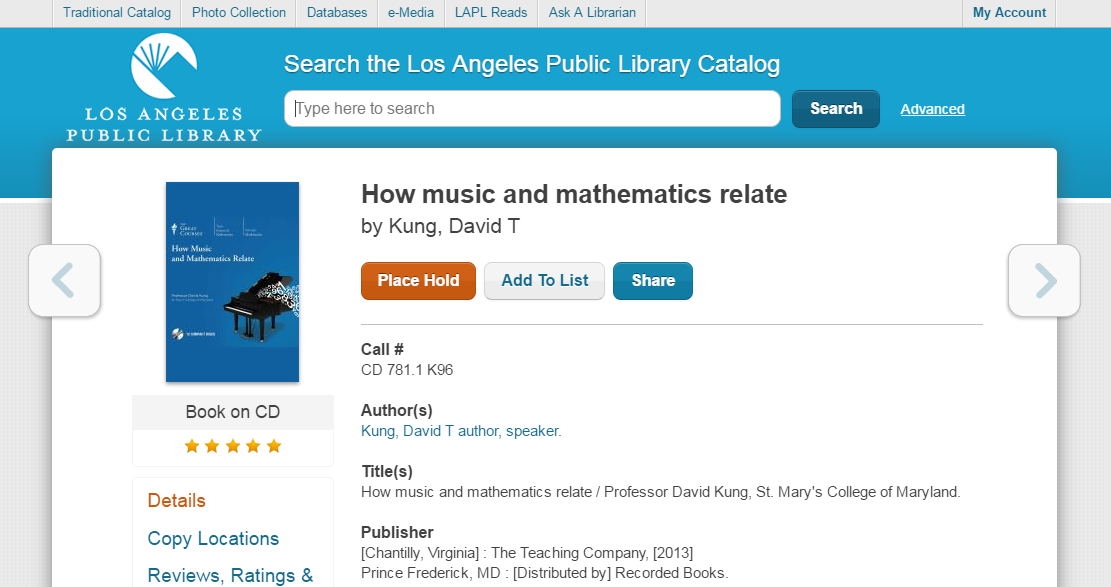Click the Add To List button

click(544, 281)
